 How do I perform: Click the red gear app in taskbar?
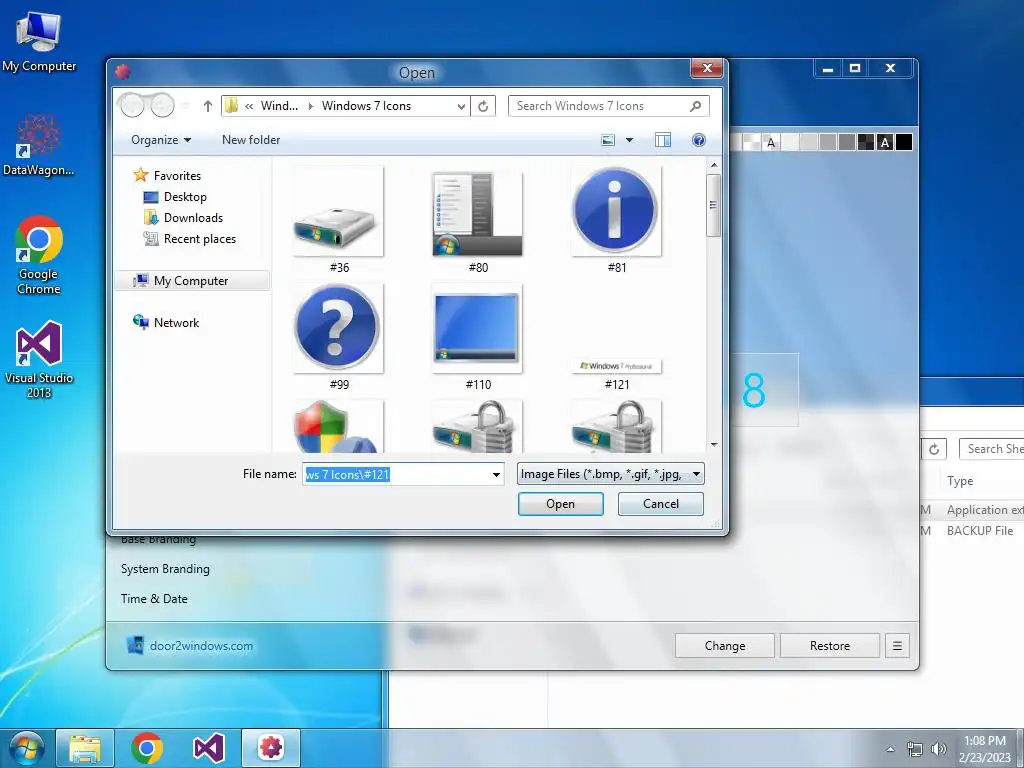point(271,748)
